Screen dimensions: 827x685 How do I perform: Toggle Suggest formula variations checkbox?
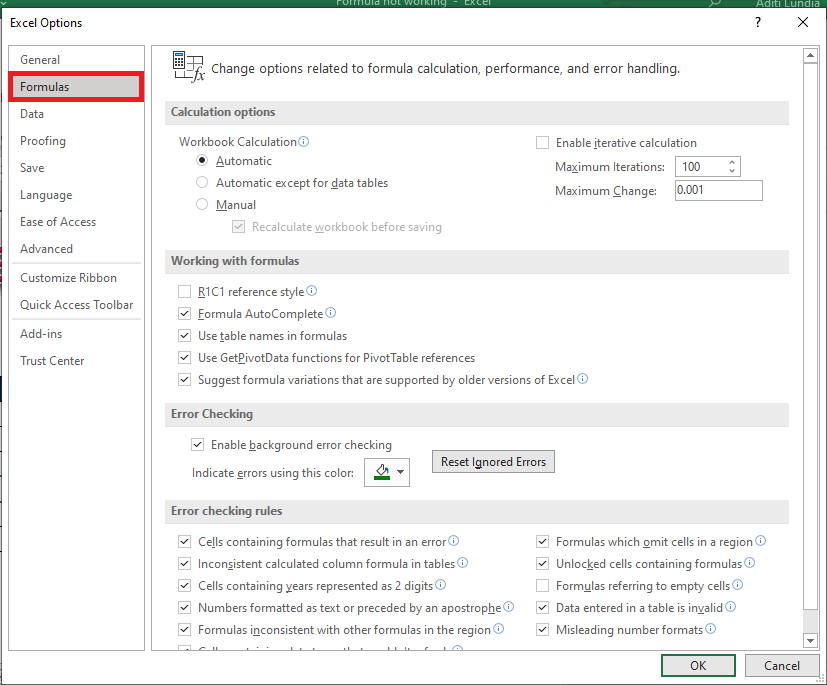tap(184, 380)
